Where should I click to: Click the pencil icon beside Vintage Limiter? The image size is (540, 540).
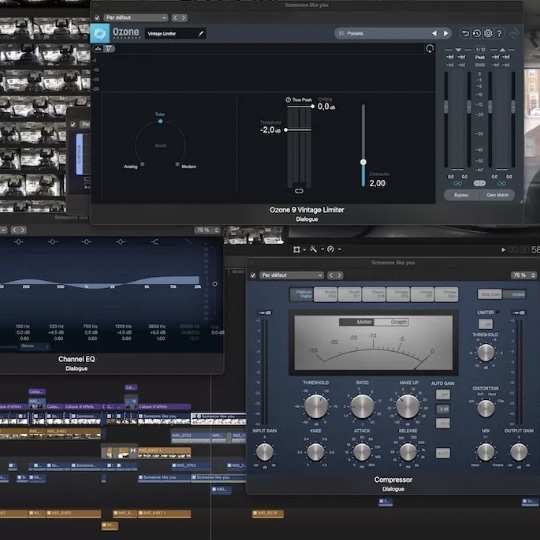pos(201,33)
